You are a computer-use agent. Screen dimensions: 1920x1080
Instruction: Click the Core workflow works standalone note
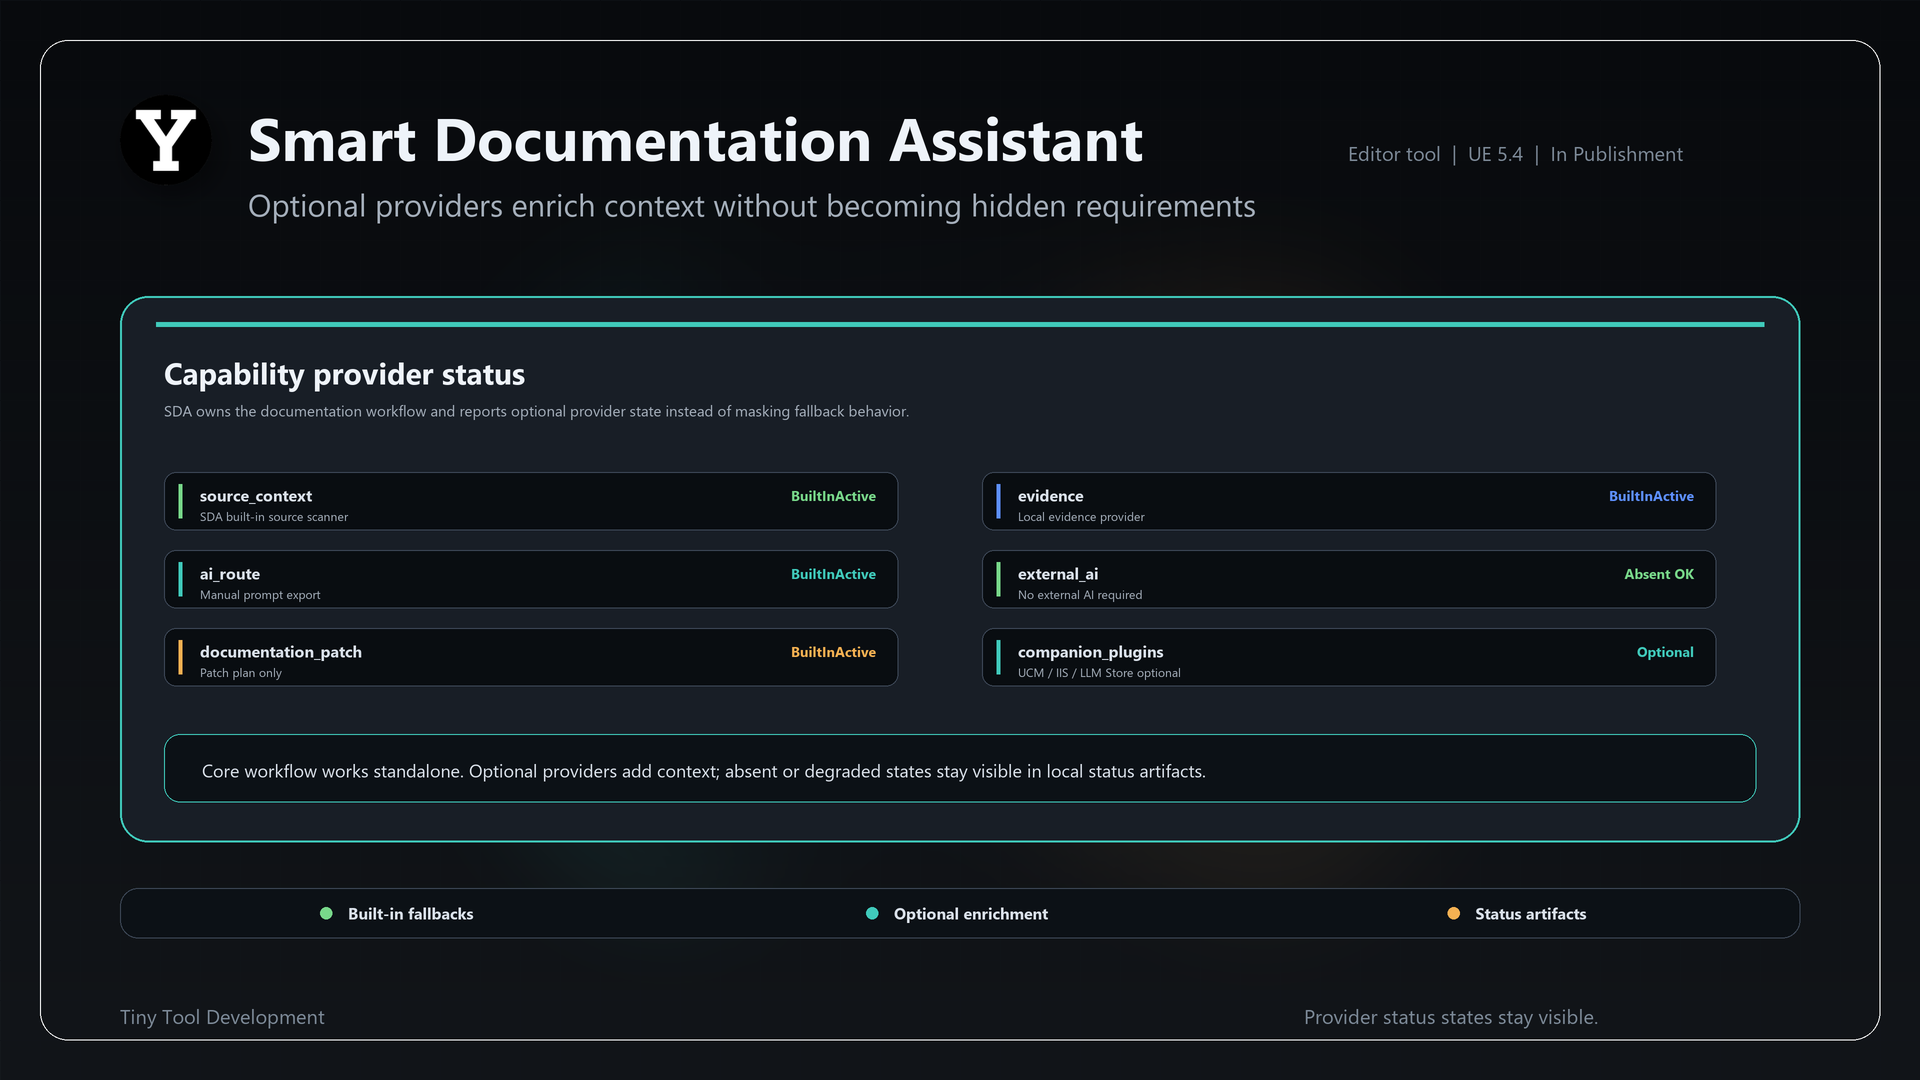[960, 768]
